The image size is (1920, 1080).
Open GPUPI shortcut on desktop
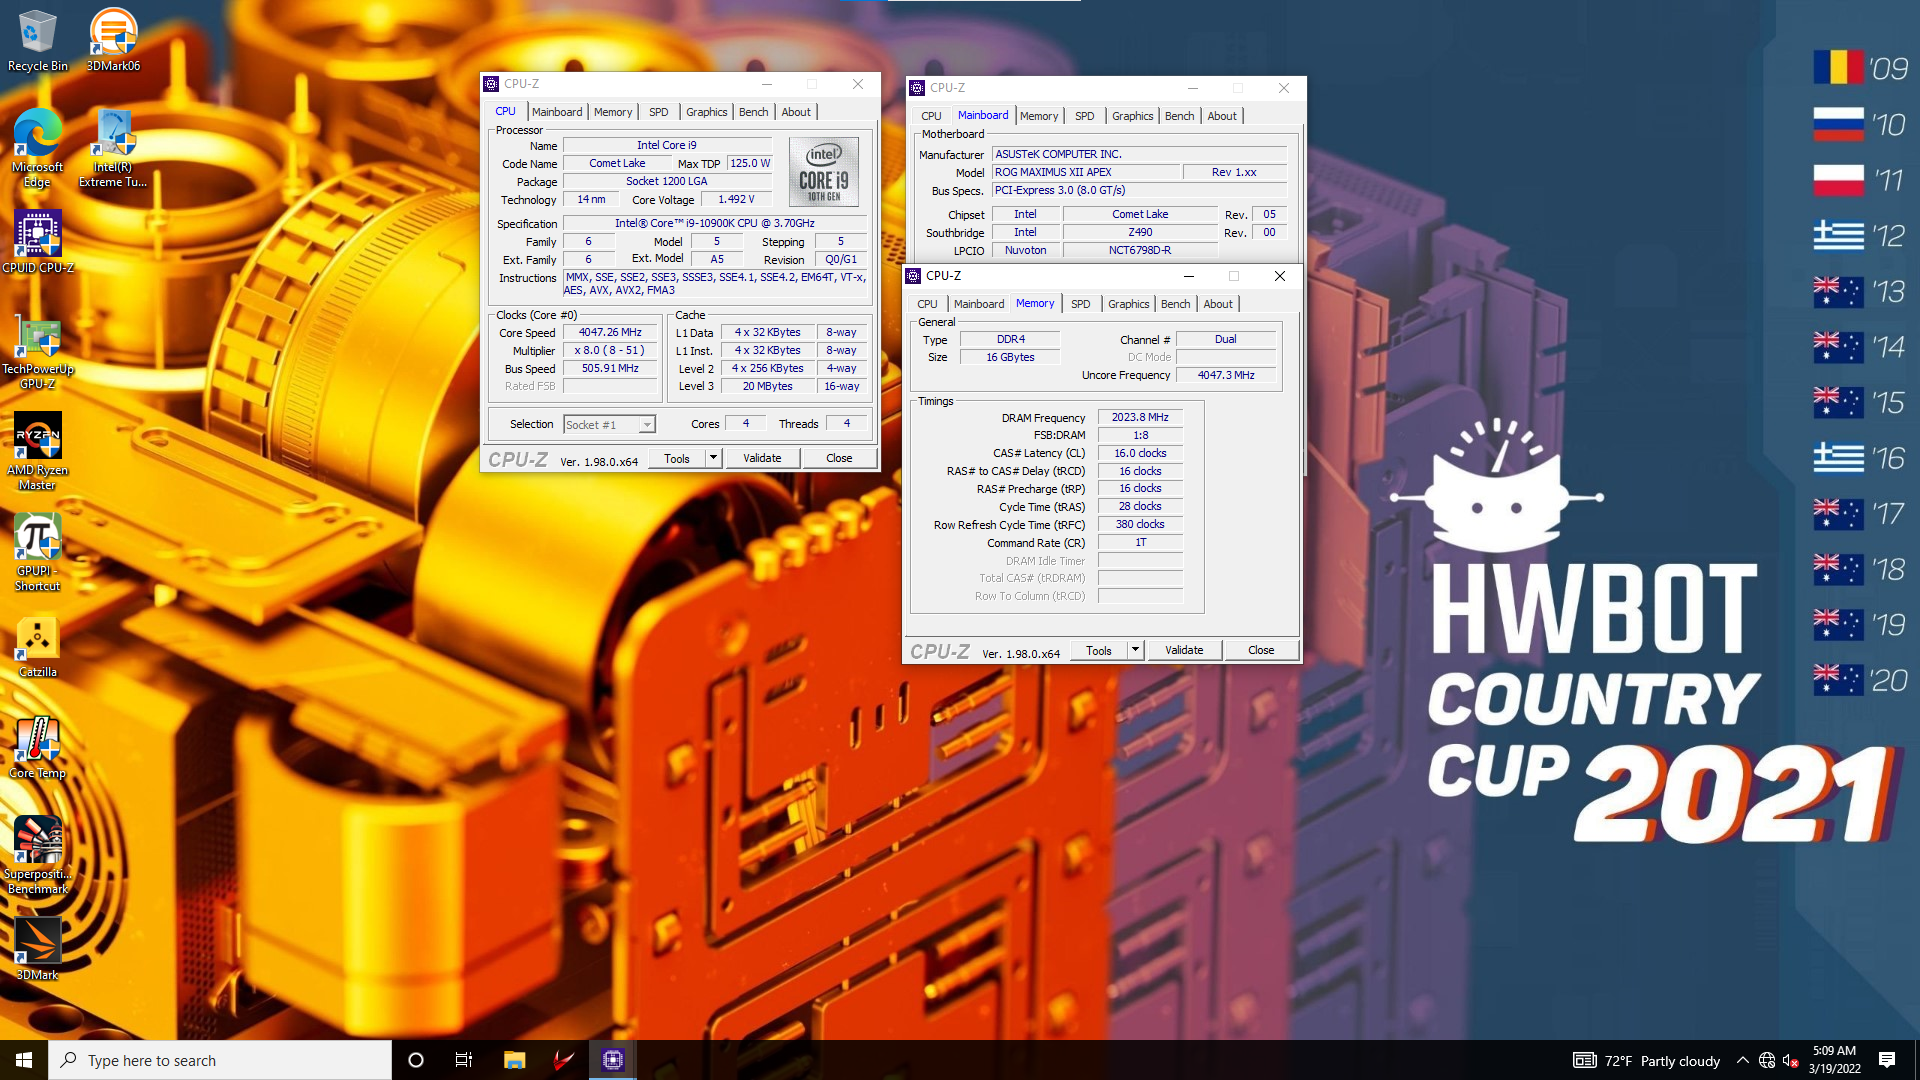pyautogui.click(x=37, y=553)
